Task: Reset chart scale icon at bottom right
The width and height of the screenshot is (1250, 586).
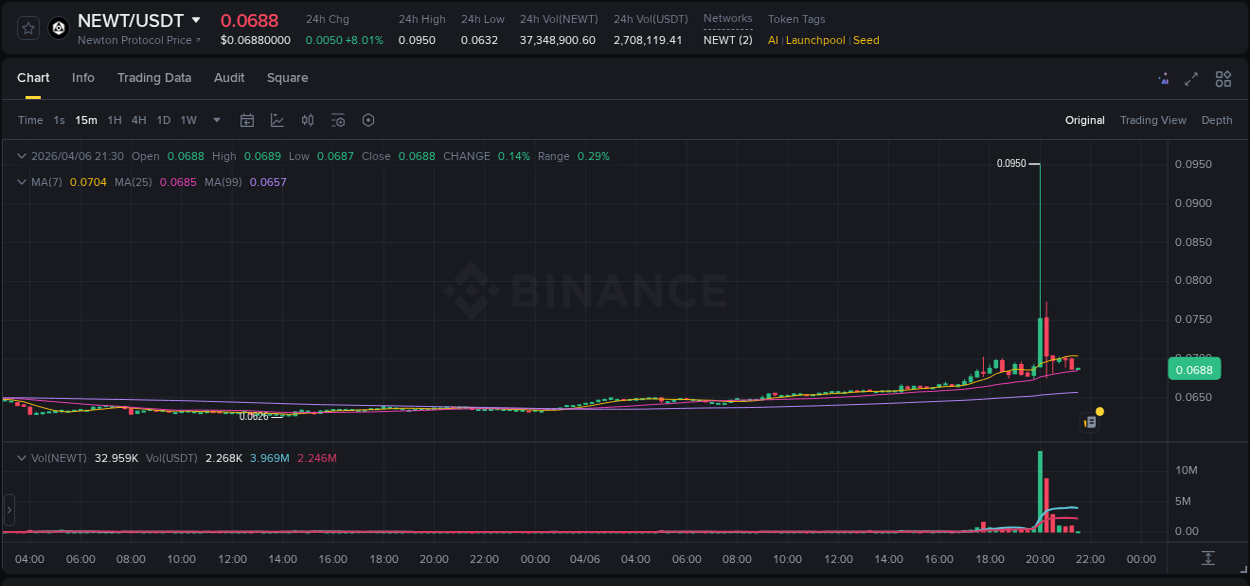Action: click(1208, 558)
